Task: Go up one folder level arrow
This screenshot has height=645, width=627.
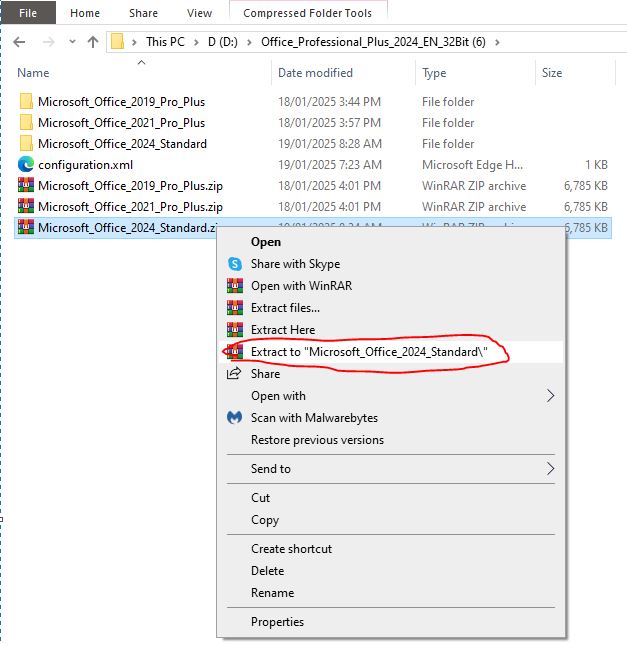Action: point(93,42)
